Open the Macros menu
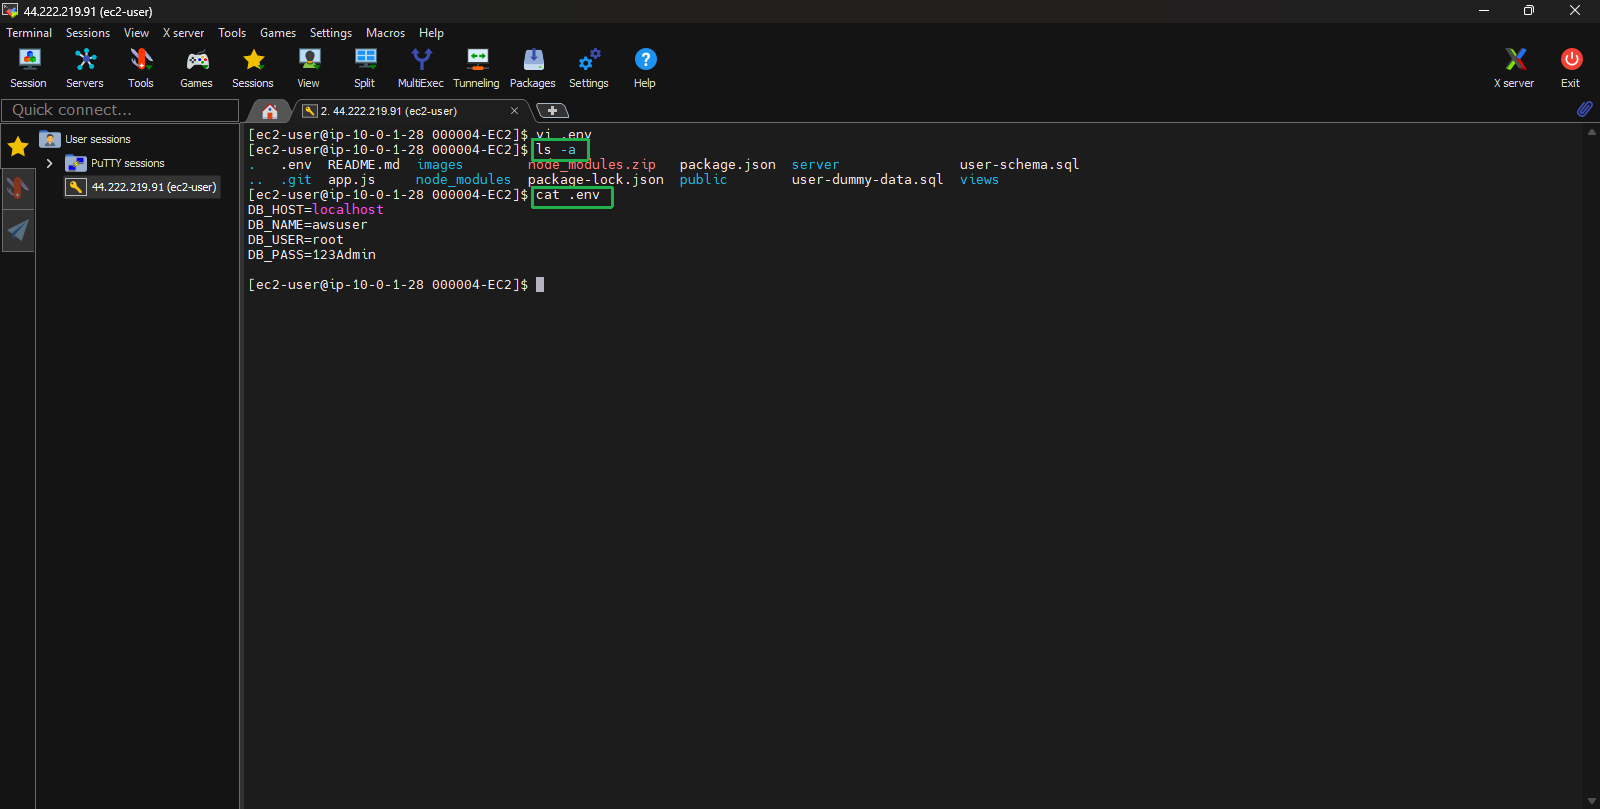This screenshot has width=1600, height=809. (385, 33)
